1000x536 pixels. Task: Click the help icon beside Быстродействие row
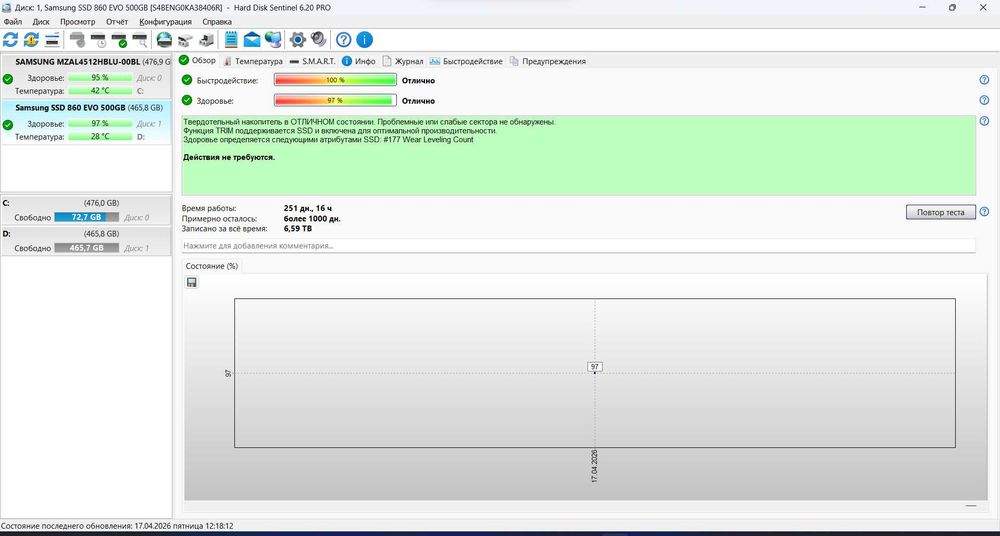pos(984,80)
